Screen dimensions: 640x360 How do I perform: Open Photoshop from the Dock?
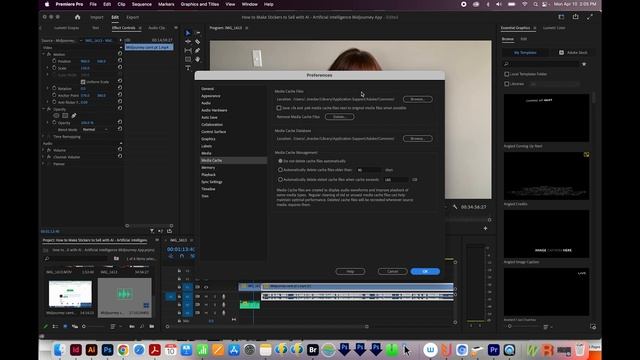tap(107, 350)
